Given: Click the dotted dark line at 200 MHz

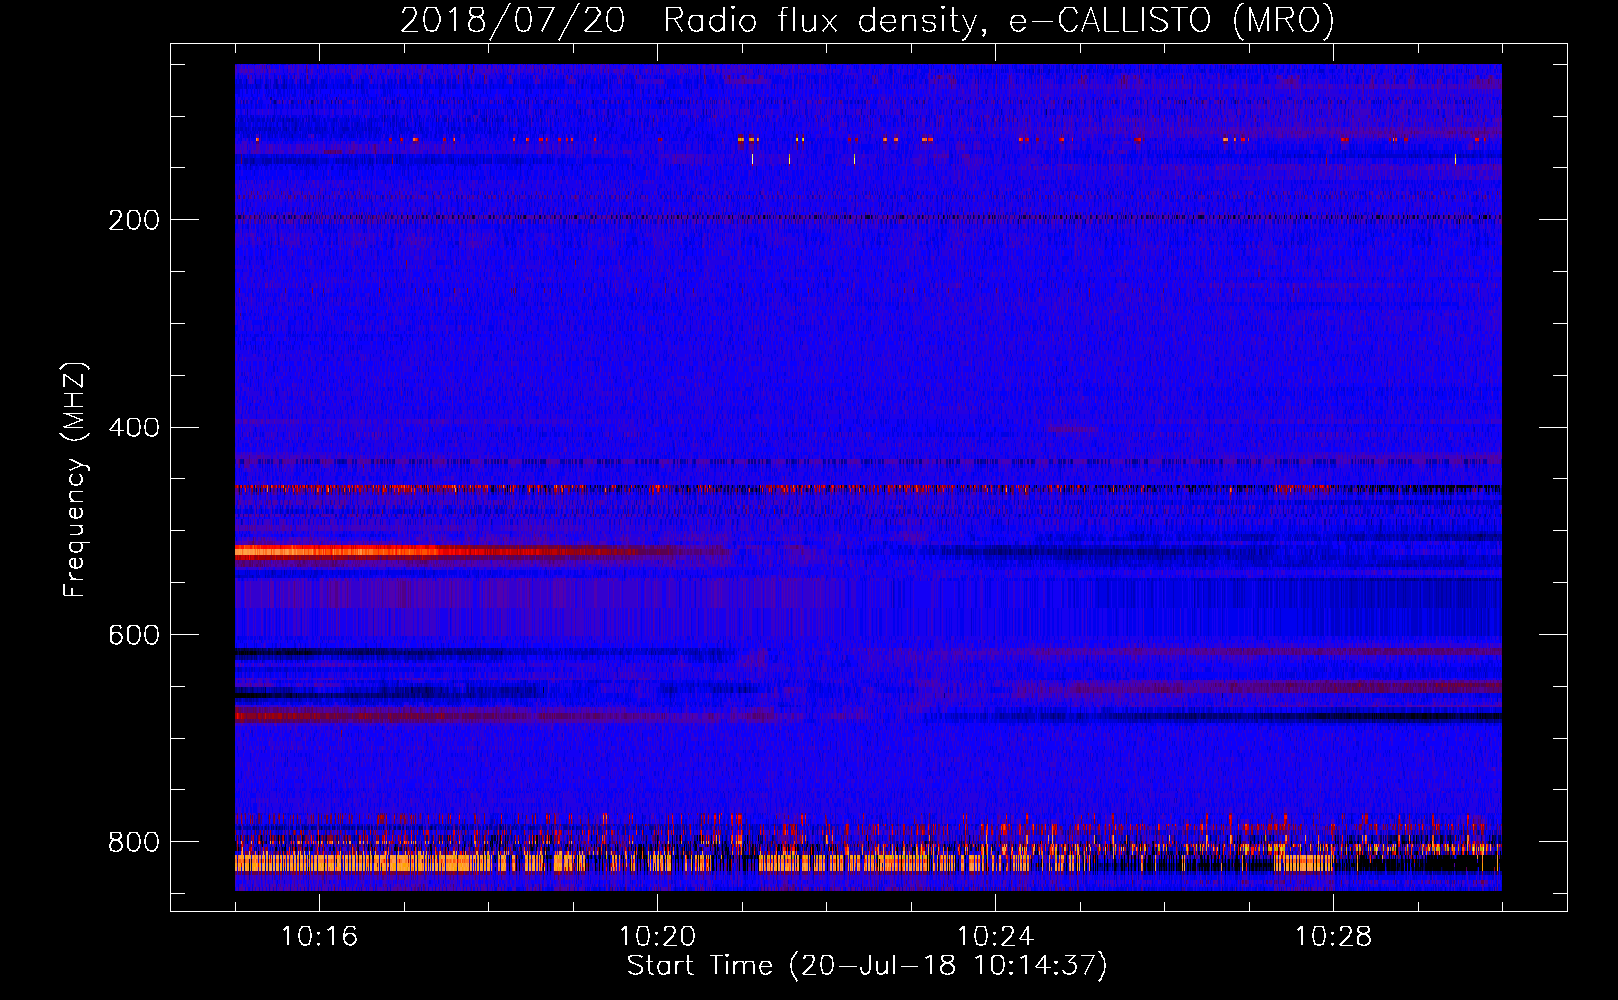Looking at the screenshot, I should [x=868, y=217].
